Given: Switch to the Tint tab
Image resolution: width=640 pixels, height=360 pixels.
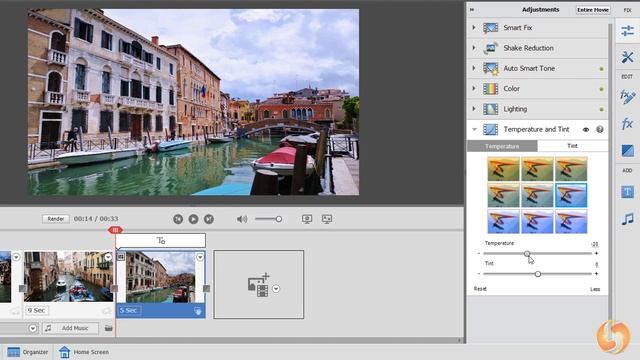Looking at the screenshot, I should (572, 146).
